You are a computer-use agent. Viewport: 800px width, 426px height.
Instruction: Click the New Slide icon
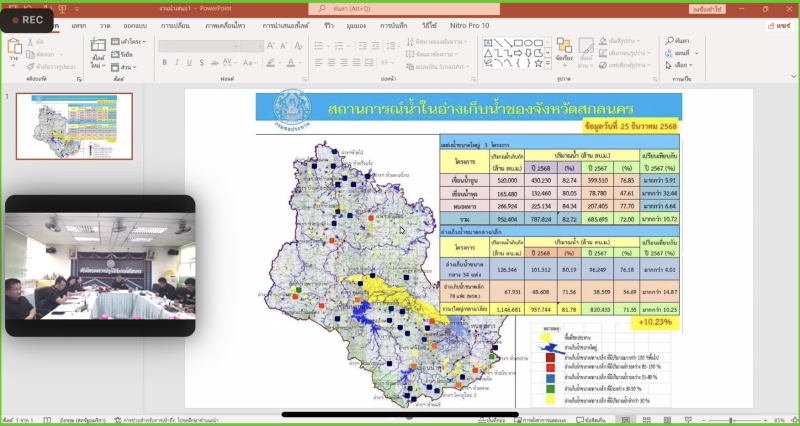(98, 50)
